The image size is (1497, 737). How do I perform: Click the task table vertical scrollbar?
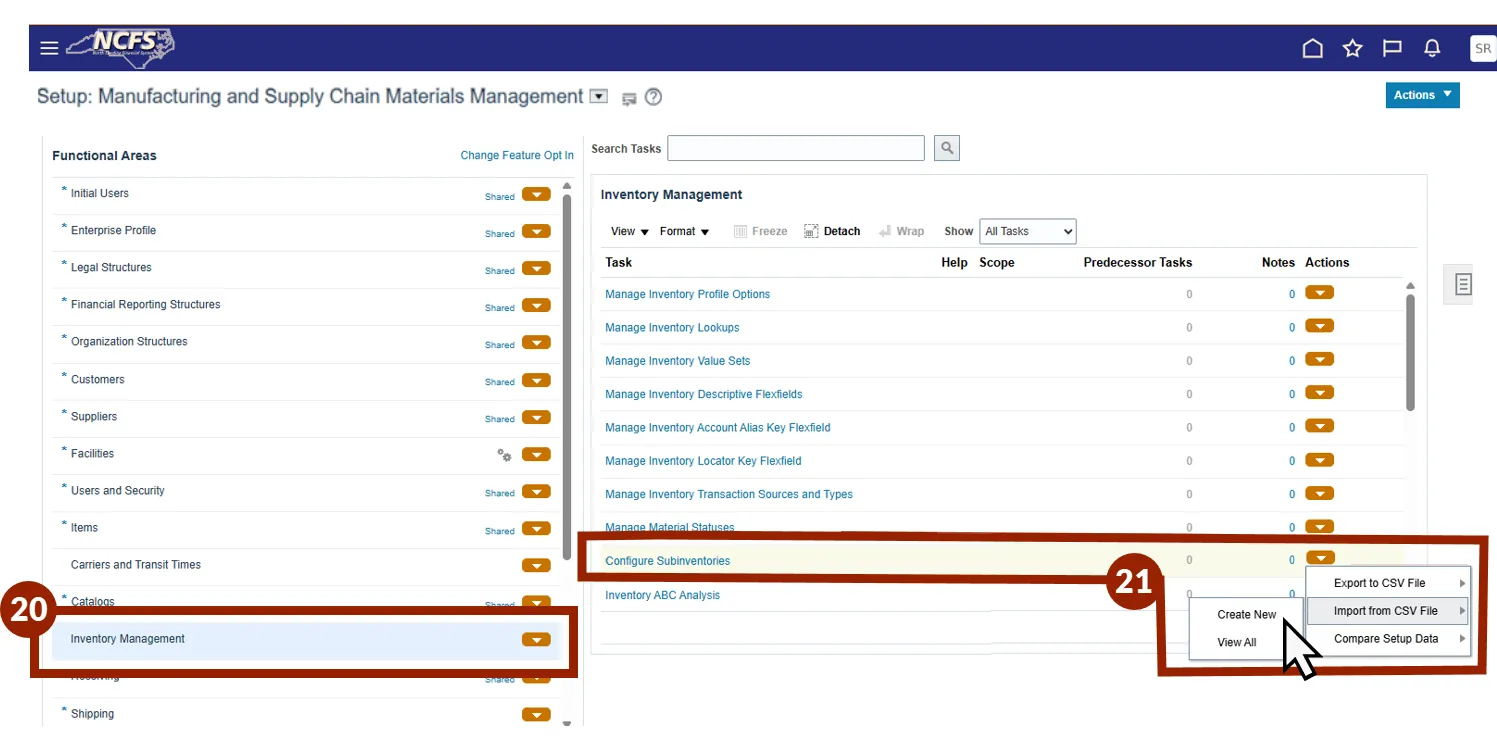[x=1411, y=350]
